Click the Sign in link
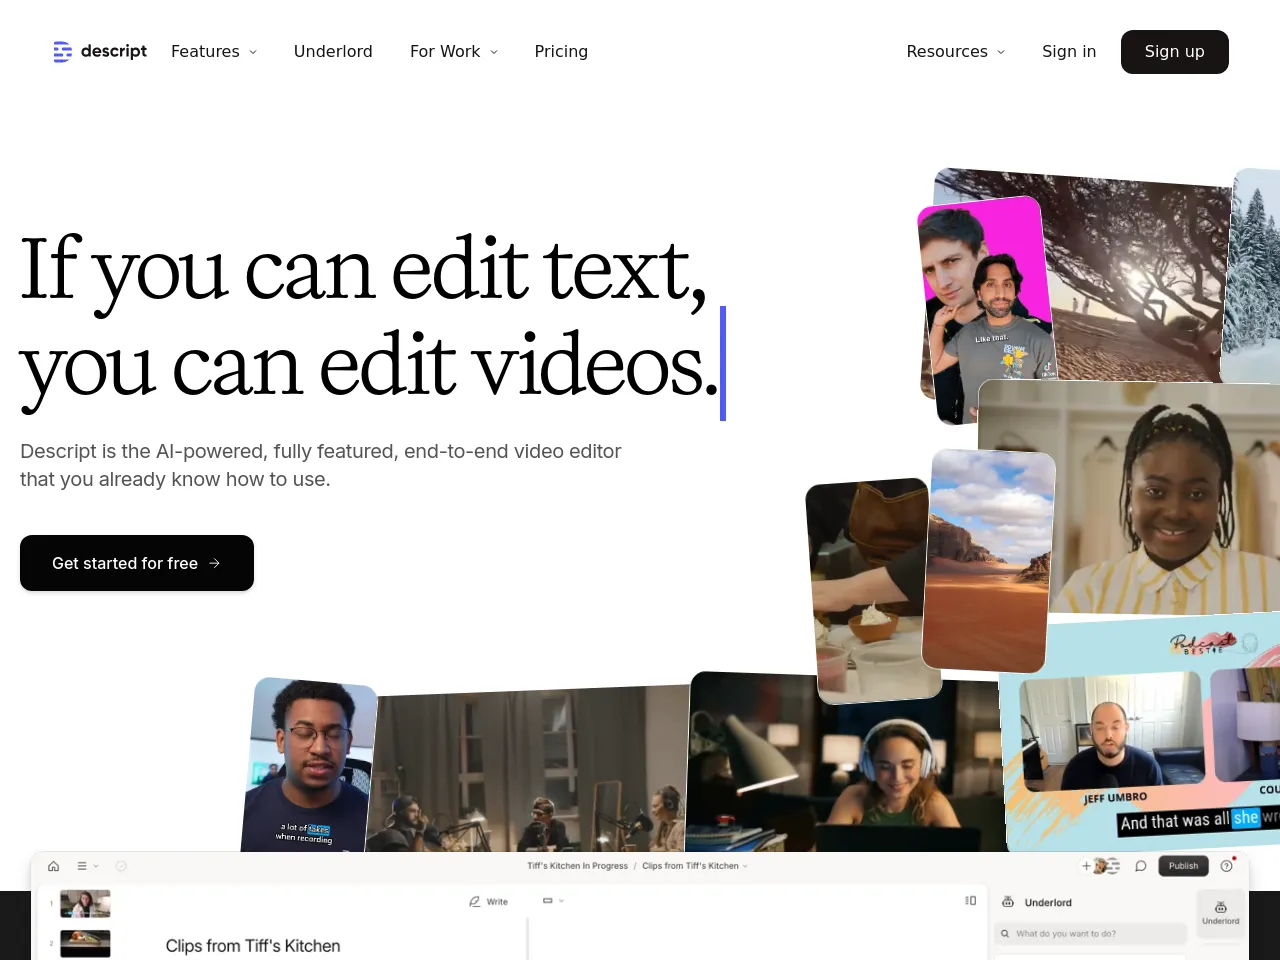Screen dimensions: 1280x960 1068,51
